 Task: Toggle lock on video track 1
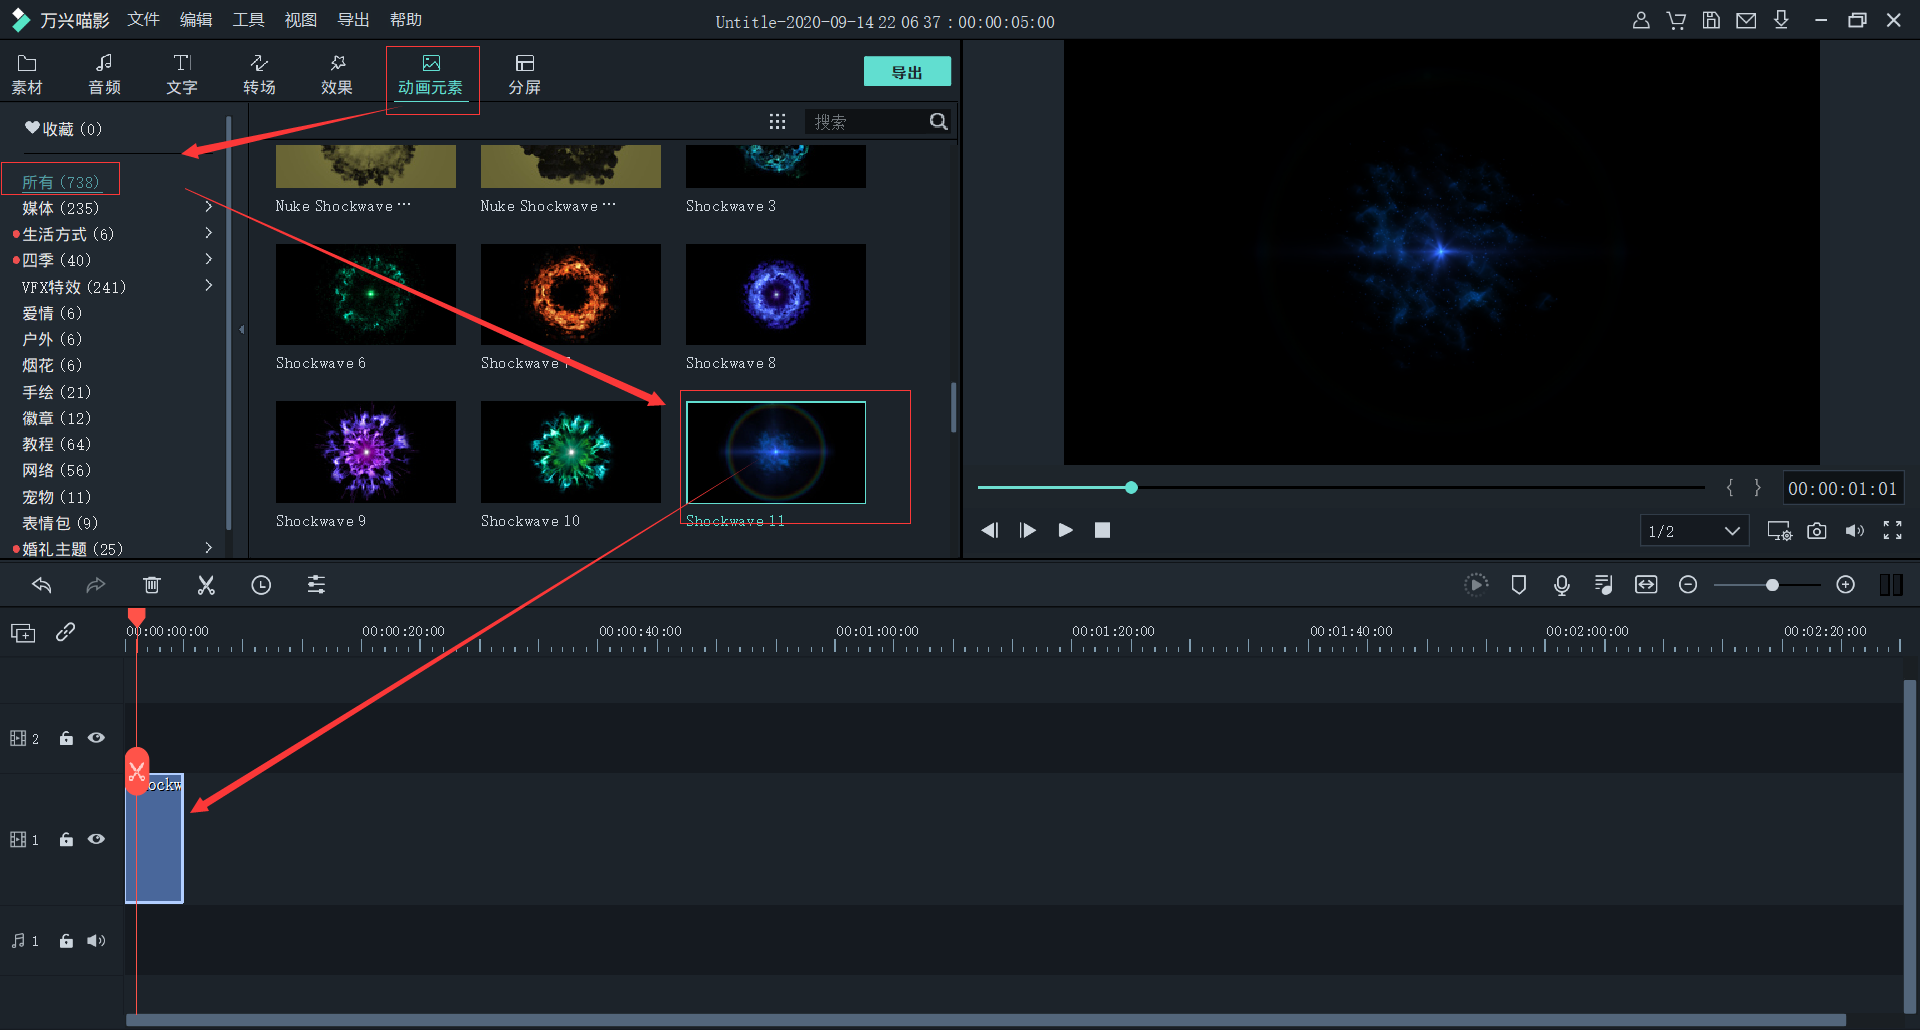click(x=66, y=840)
